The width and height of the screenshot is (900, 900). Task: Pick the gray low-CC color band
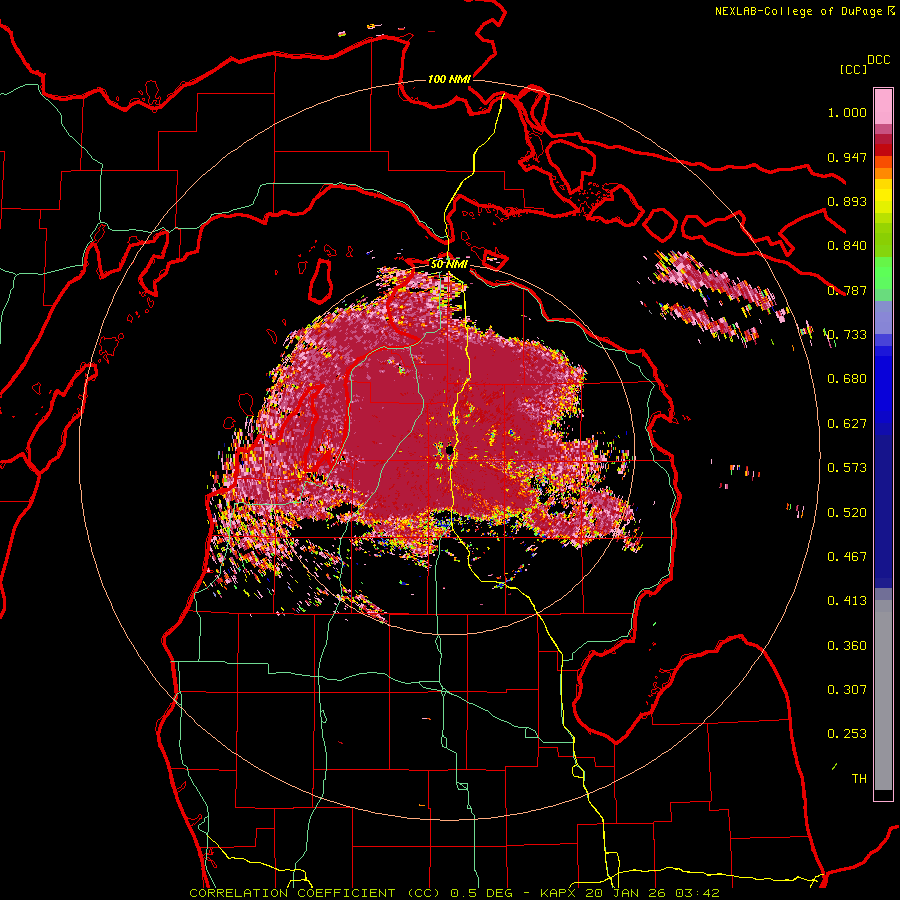point(883,695)
